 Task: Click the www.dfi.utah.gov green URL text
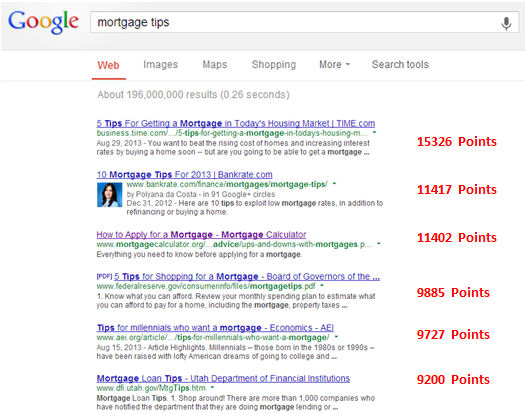151,388
